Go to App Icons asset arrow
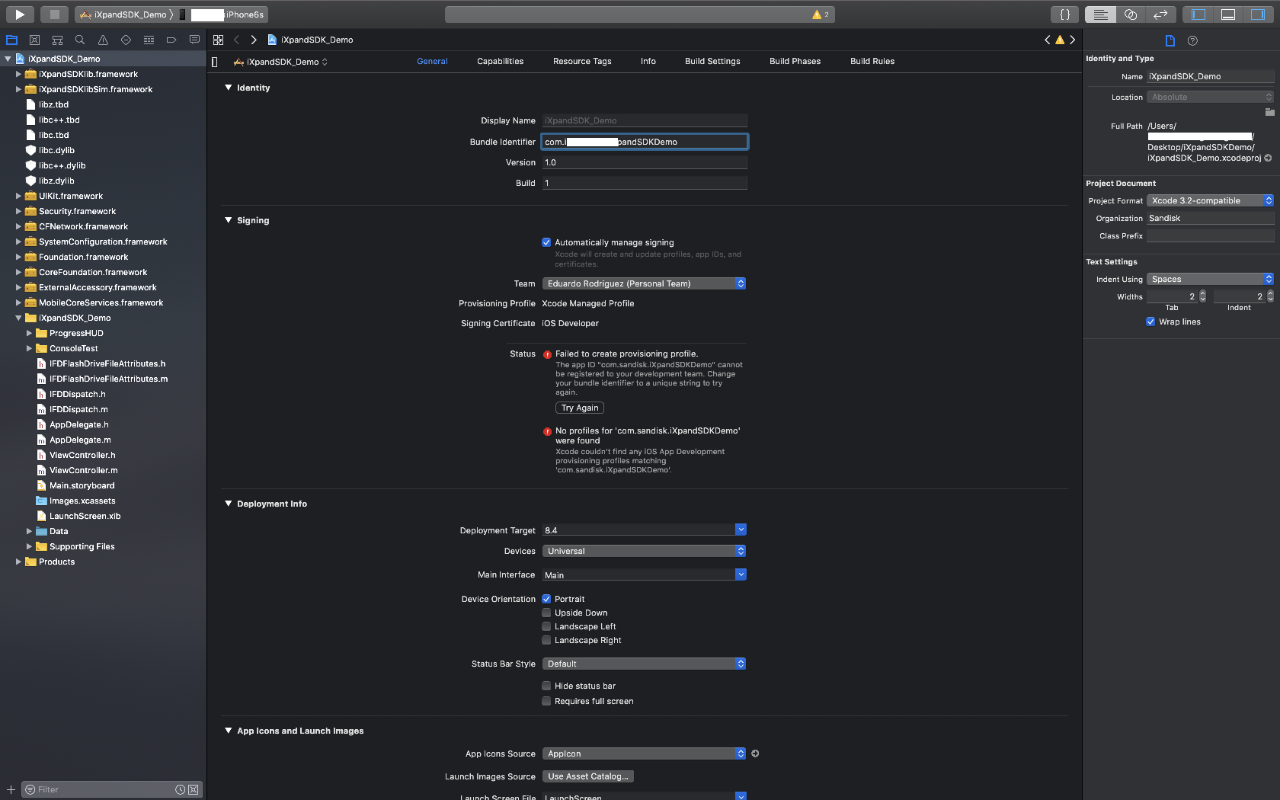This screenshot has width=1280, height=800. coord(755,754)
